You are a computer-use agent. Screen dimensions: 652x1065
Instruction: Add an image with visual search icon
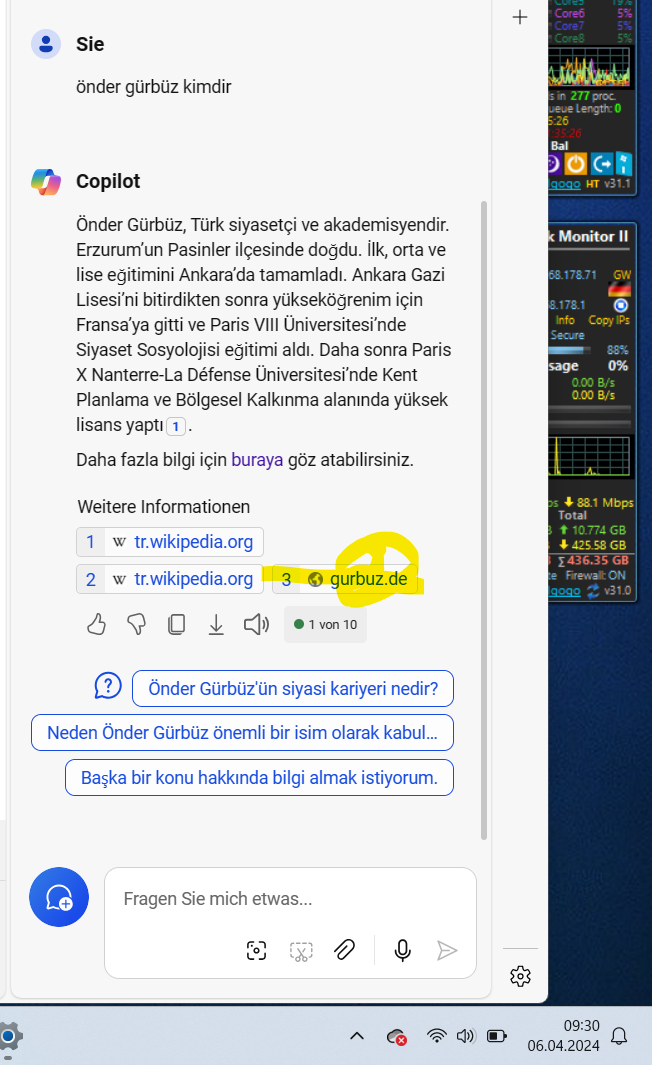click(257, 950)
